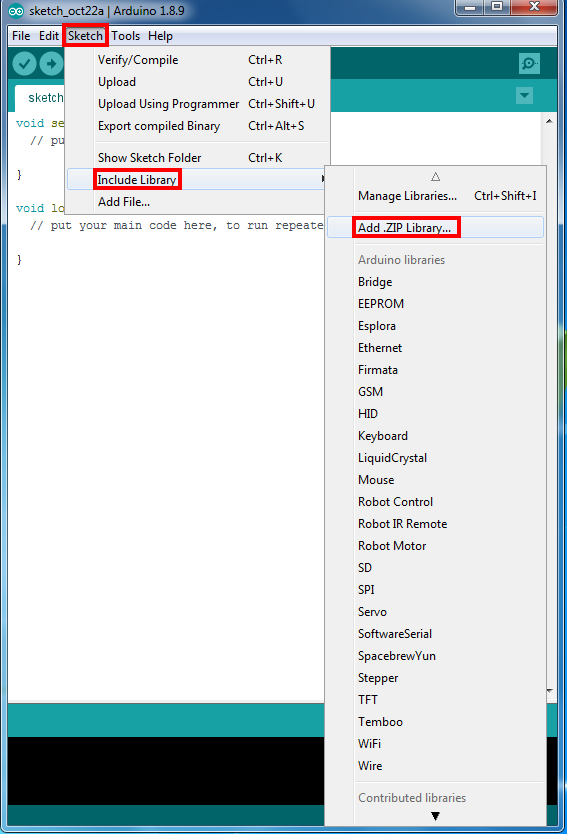Image resolution: width=567 pixels, height=834 pixels.
Task: Include the WiFi library
Action: (435, 744)
